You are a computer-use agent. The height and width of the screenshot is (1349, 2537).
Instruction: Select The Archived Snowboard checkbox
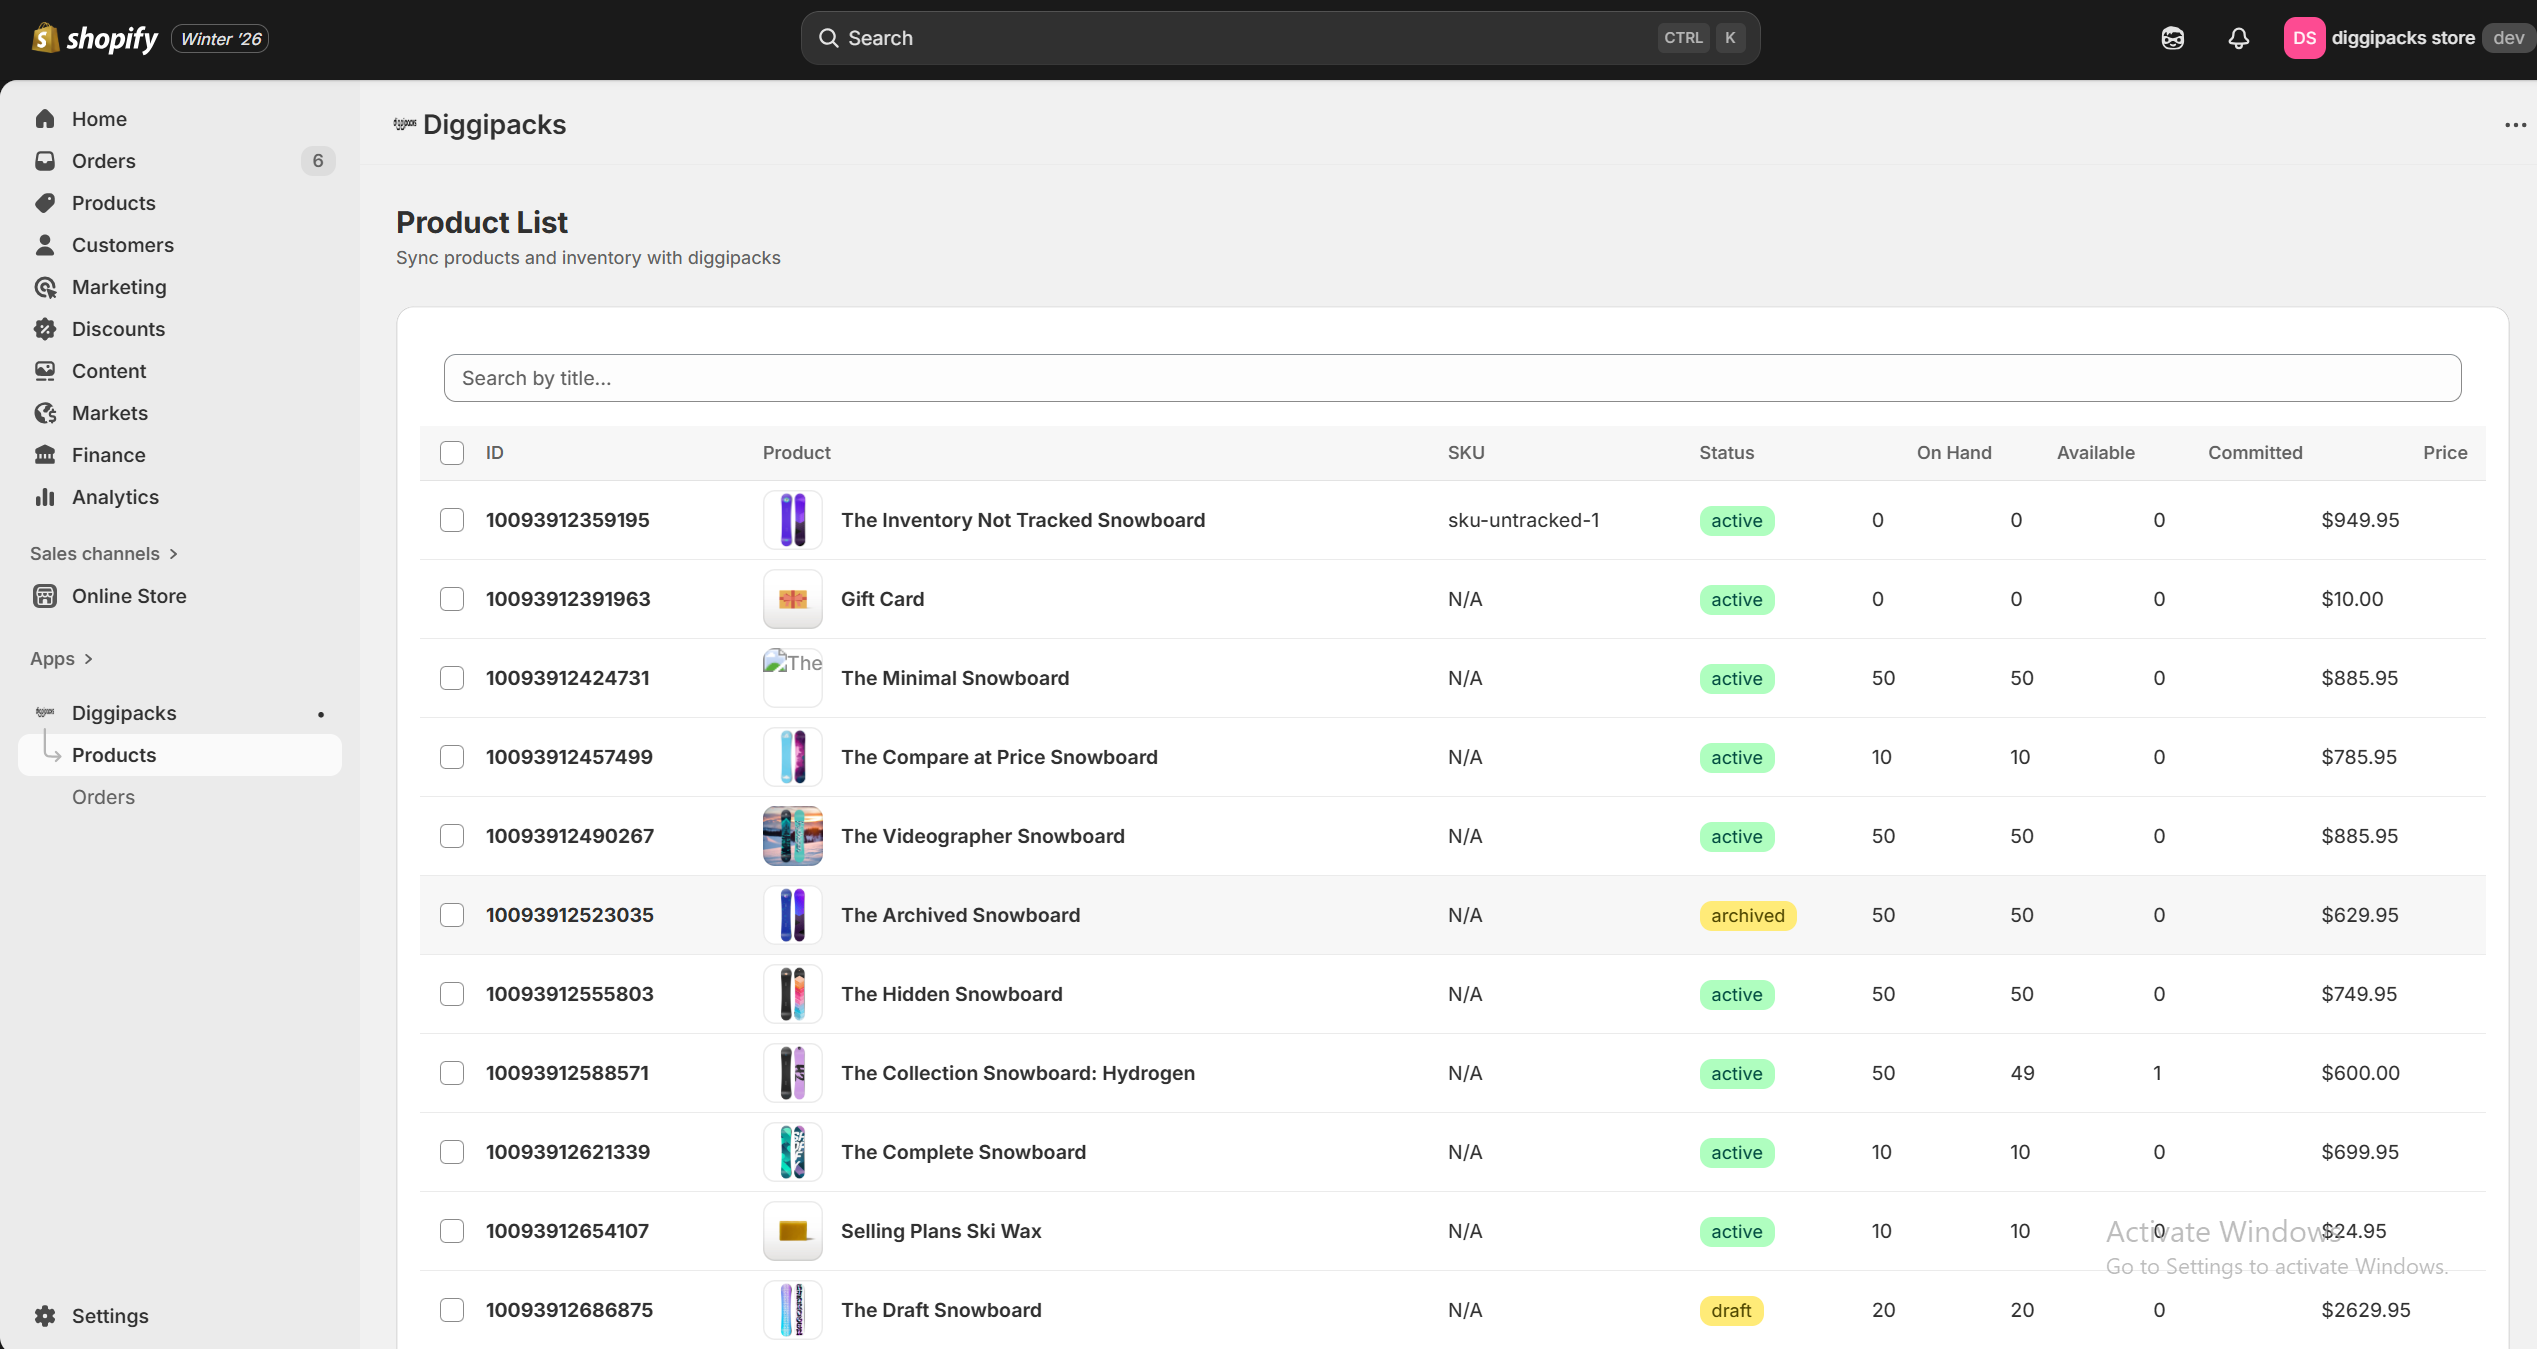tap(452, 915)
